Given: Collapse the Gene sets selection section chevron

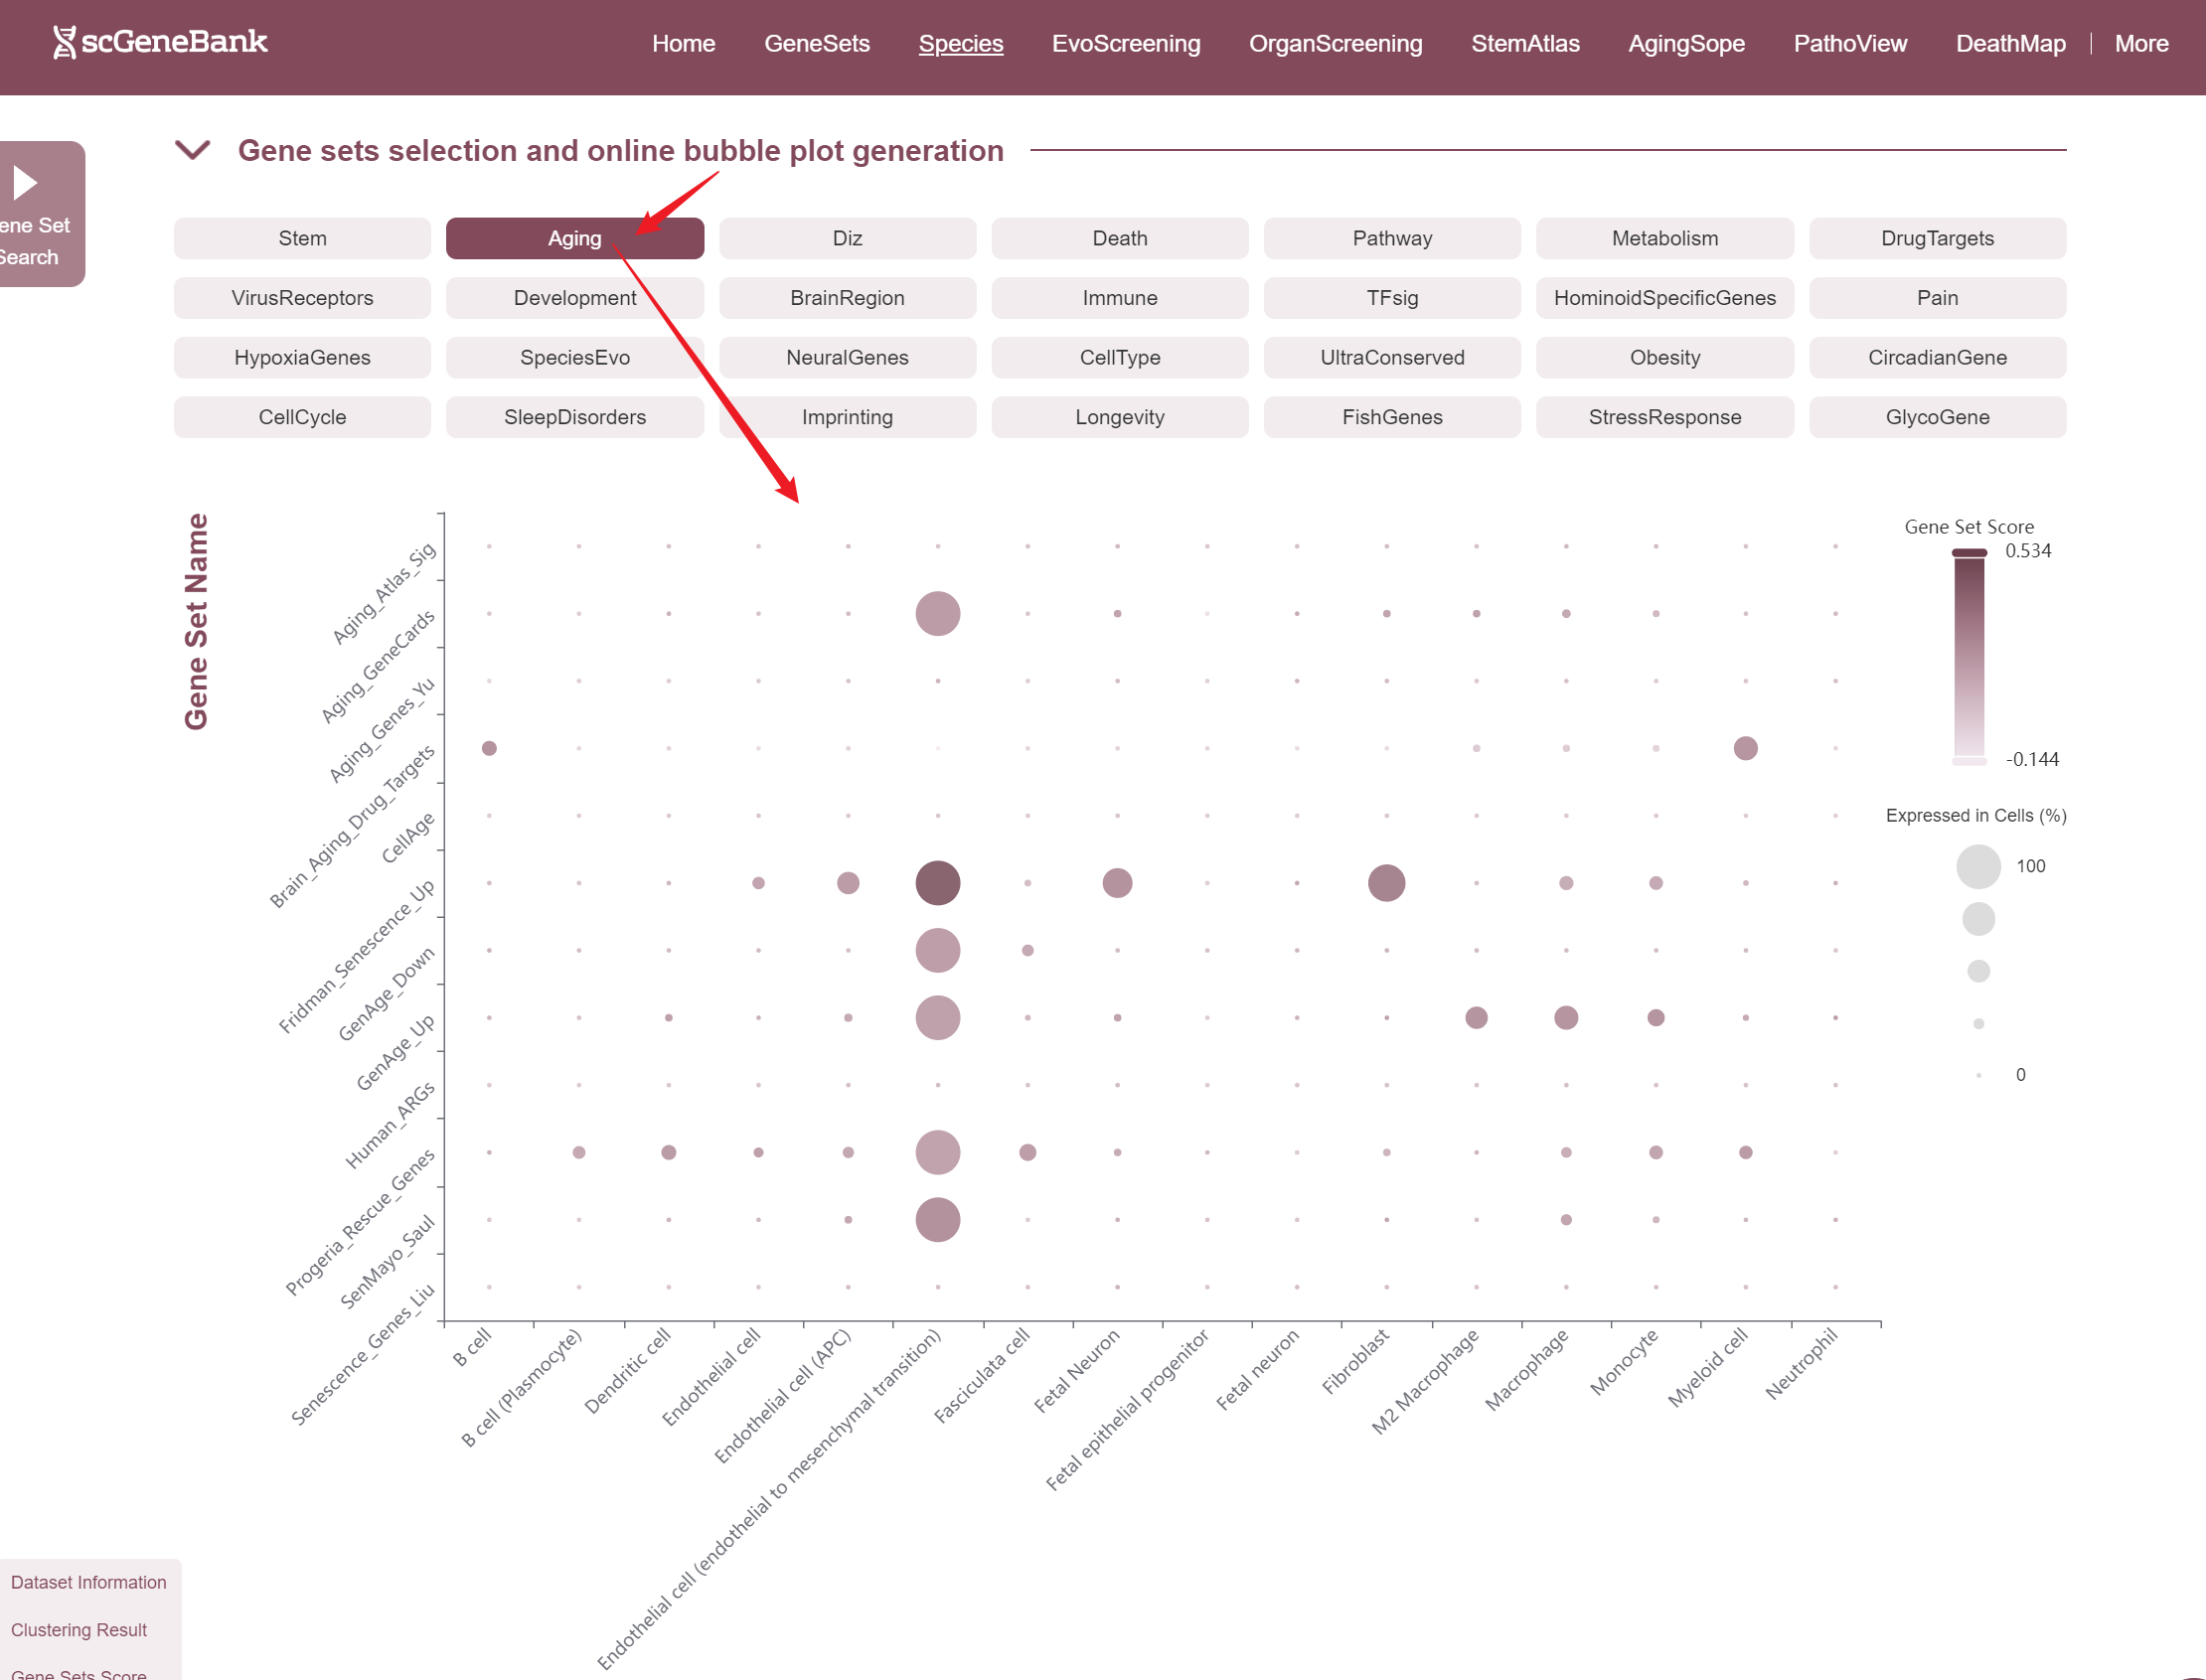Looking at the screenshot, I should click(x=192, y=151).
